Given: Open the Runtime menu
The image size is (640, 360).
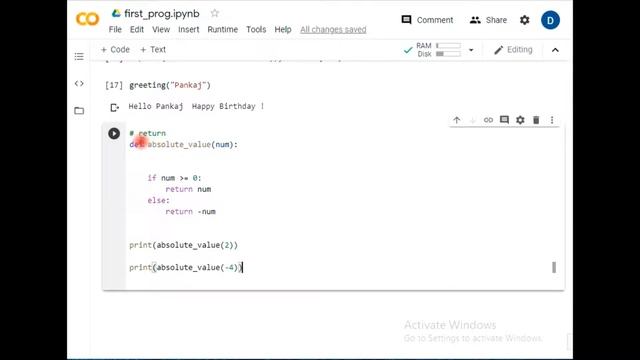Looking at the screenshot, I should coord(222,29).
